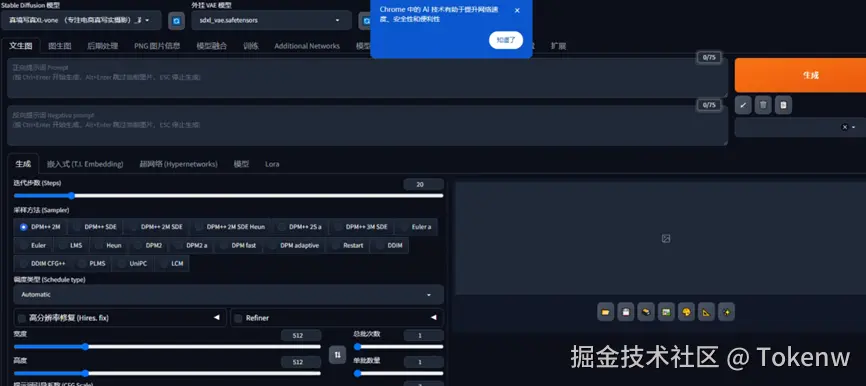The height and width of the screenshot is (386, 866).
Task: Open the 后期处理 tab
Action: 102,46
